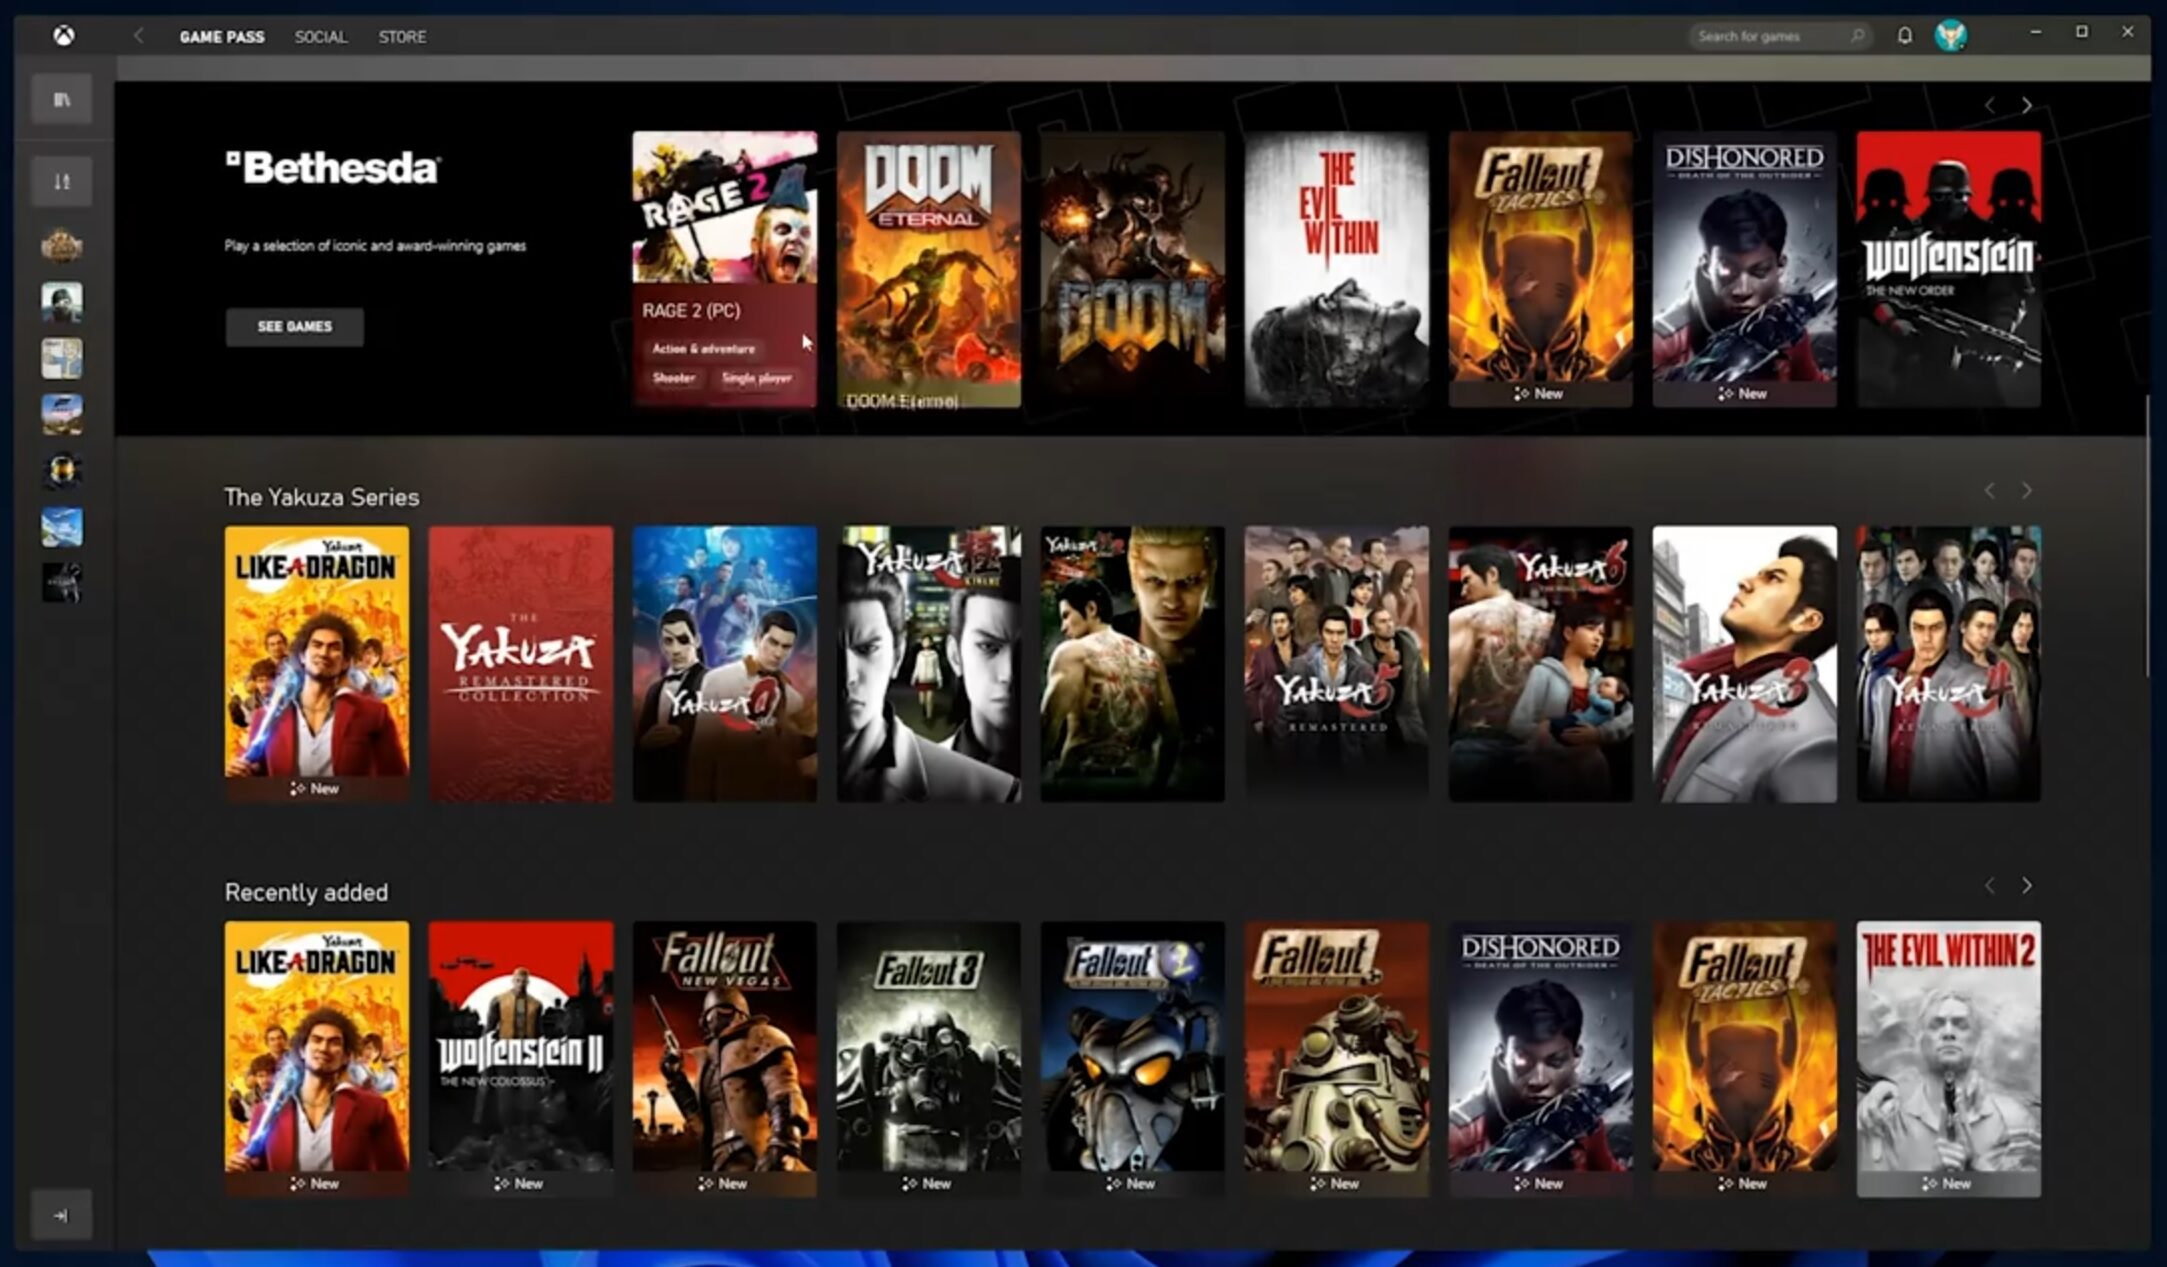Click the Xbox logo icon
This screenshot has width=2167, height=1267.
tap(63, 36)
